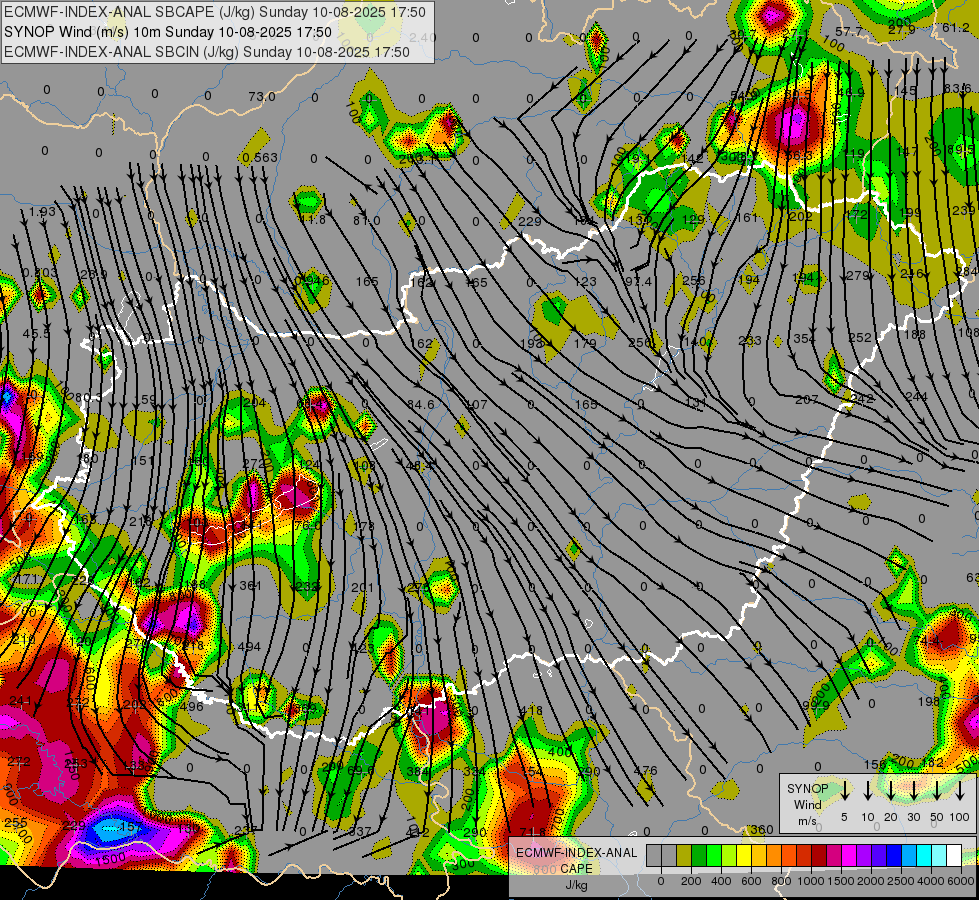The height and width of the screenshot is (900, 979).
Task: Click the '800' tick label on color scale
Action: pos(781,881)
